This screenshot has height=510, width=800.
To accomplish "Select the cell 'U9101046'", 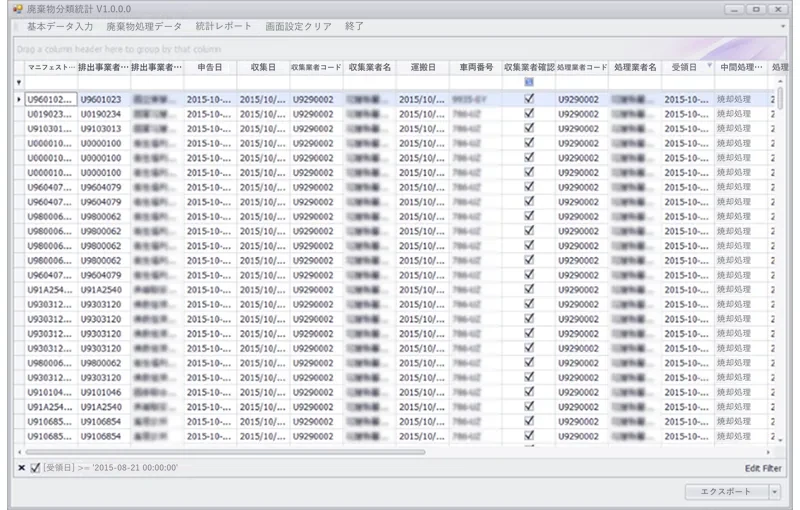I will pos(104,392).
